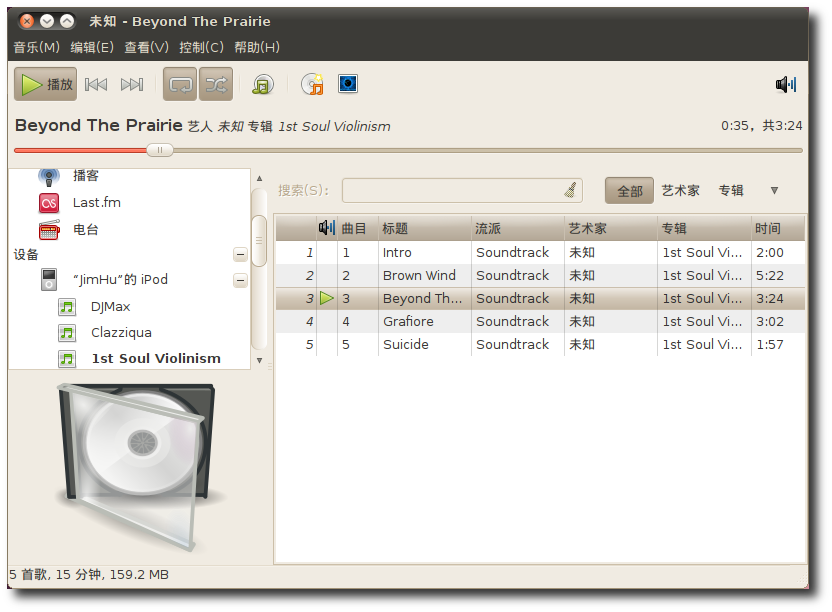Click the podcast icon beside 播客
The image size is (832, 612).
(x=49, y=177)
